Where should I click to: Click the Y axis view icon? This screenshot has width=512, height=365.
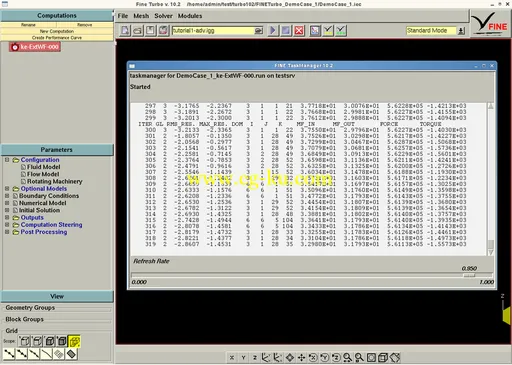pos(243,358)
